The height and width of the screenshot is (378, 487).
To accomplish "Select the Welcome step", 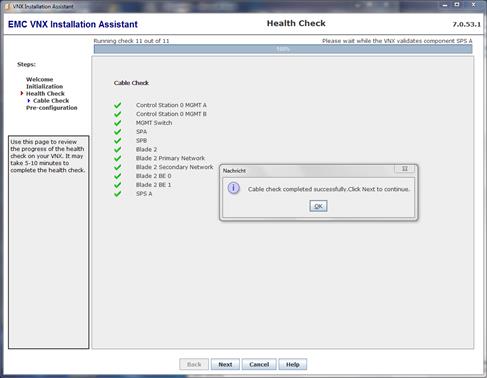I will (39, 79).
